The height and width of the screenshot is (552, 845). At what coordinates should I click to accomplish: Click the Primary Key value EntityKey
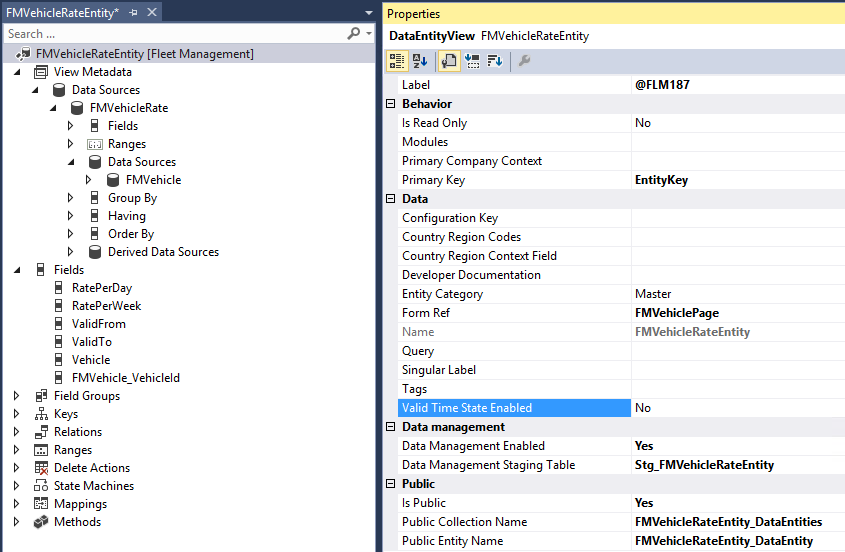tap(661, 180)
